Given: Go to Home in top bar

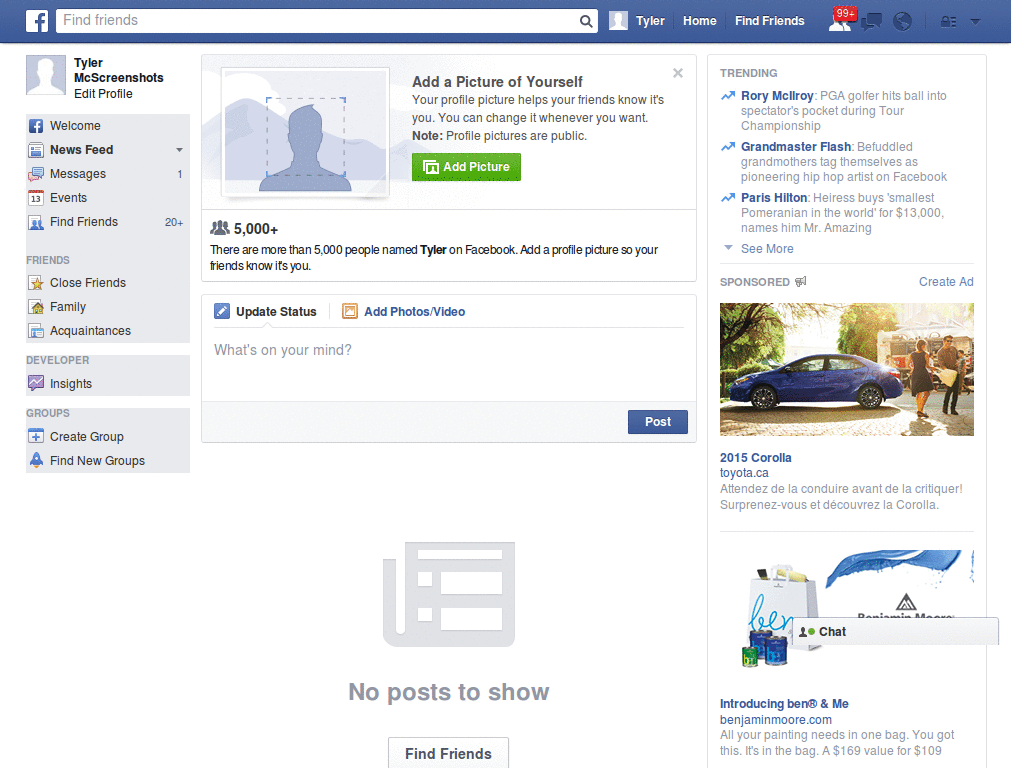Looking at the screenshot, I should point(699,21).
